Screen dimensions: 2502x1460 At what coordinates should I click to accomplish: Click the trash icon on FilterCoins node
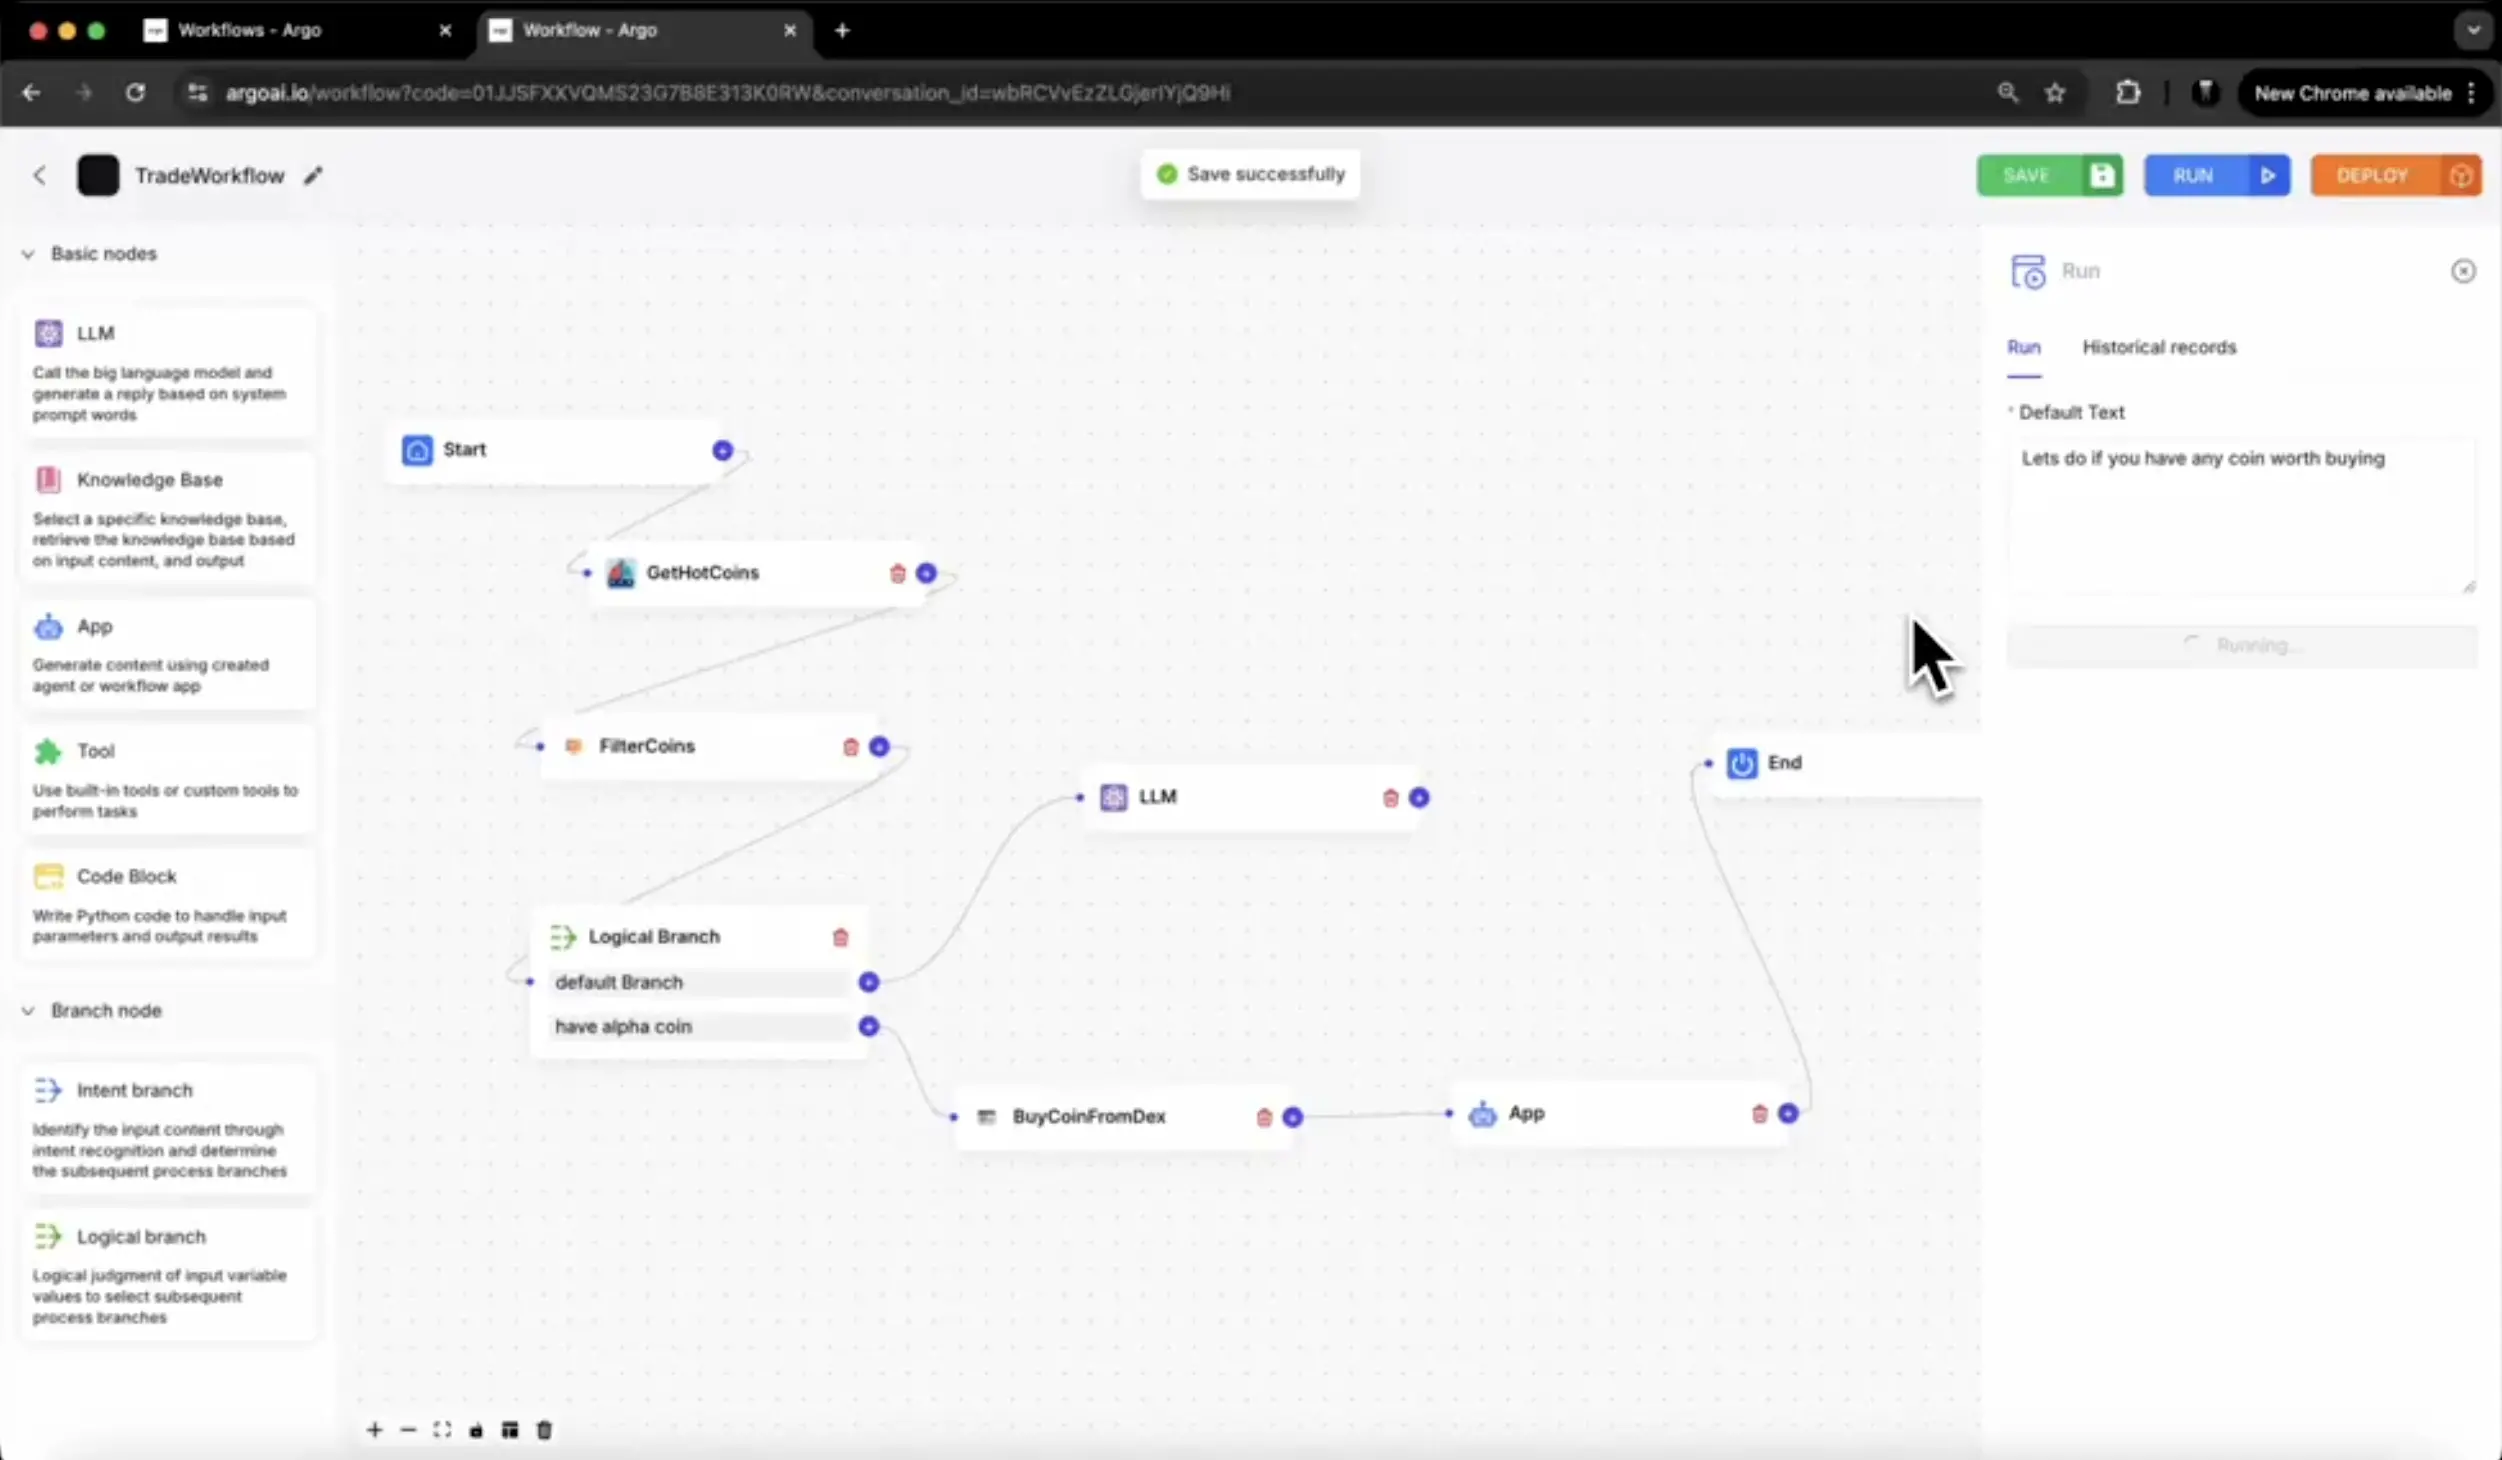850,747
